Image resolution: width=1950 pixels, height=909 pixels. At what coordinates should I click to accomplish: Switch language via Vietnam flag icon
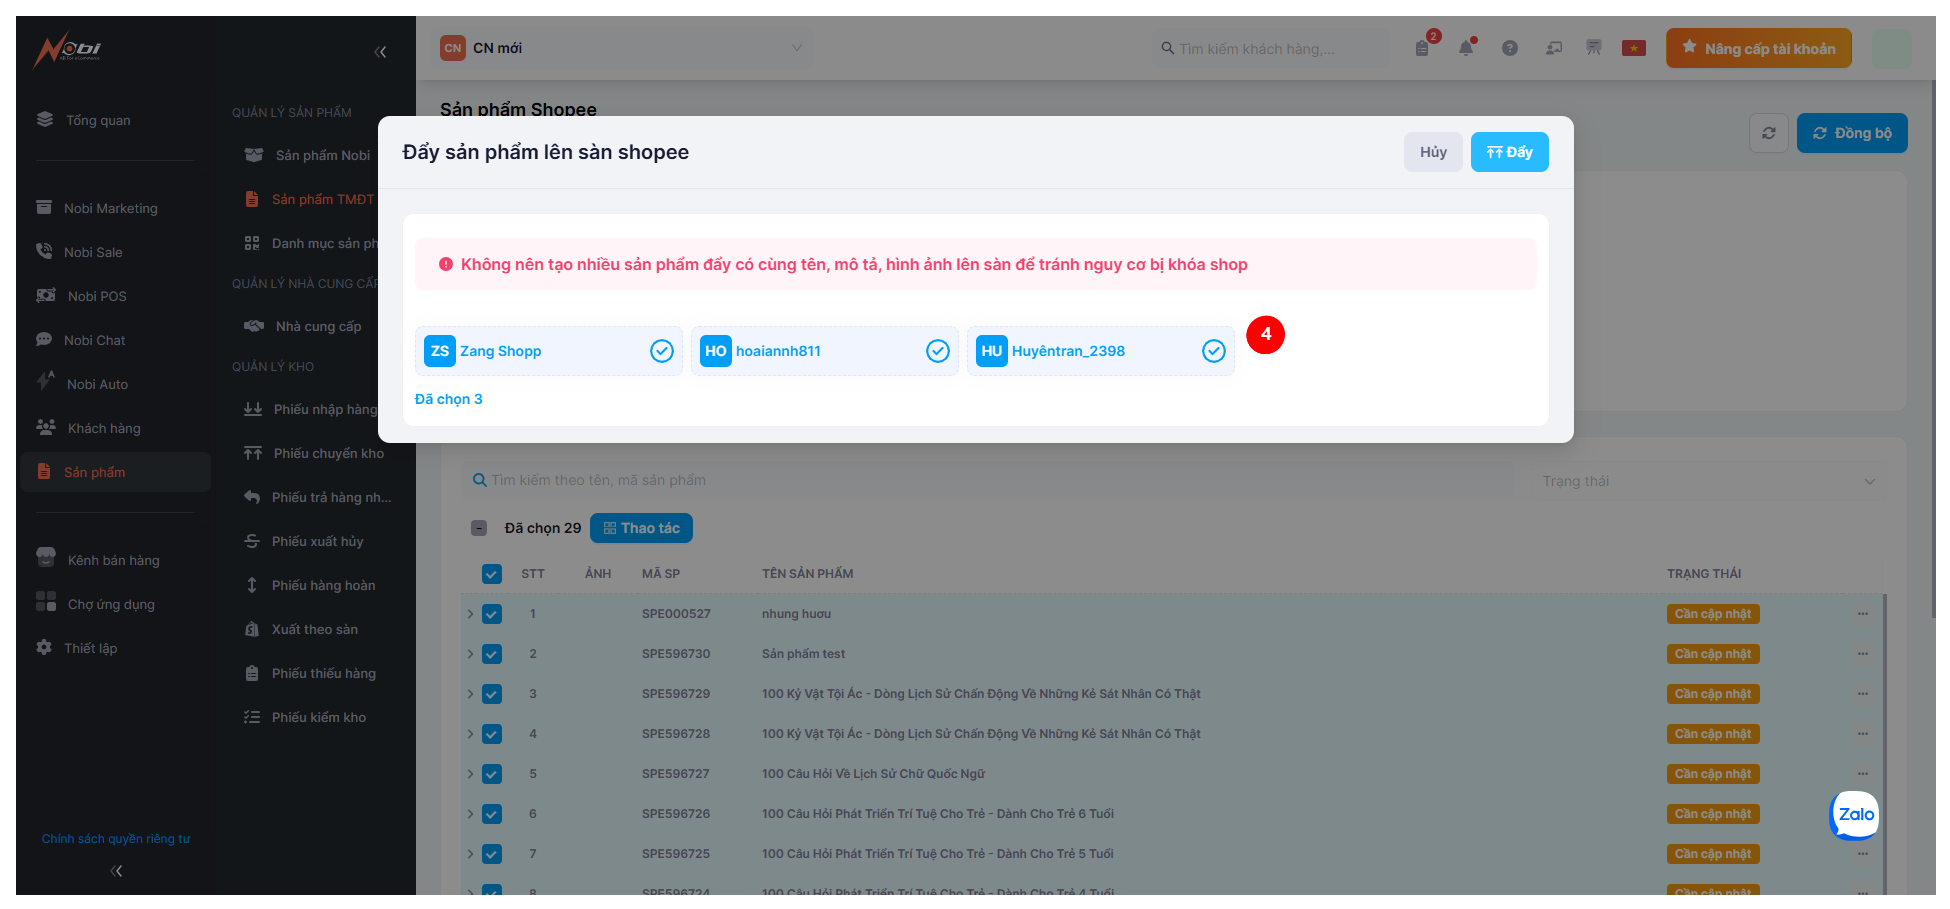coord(1634,48)
